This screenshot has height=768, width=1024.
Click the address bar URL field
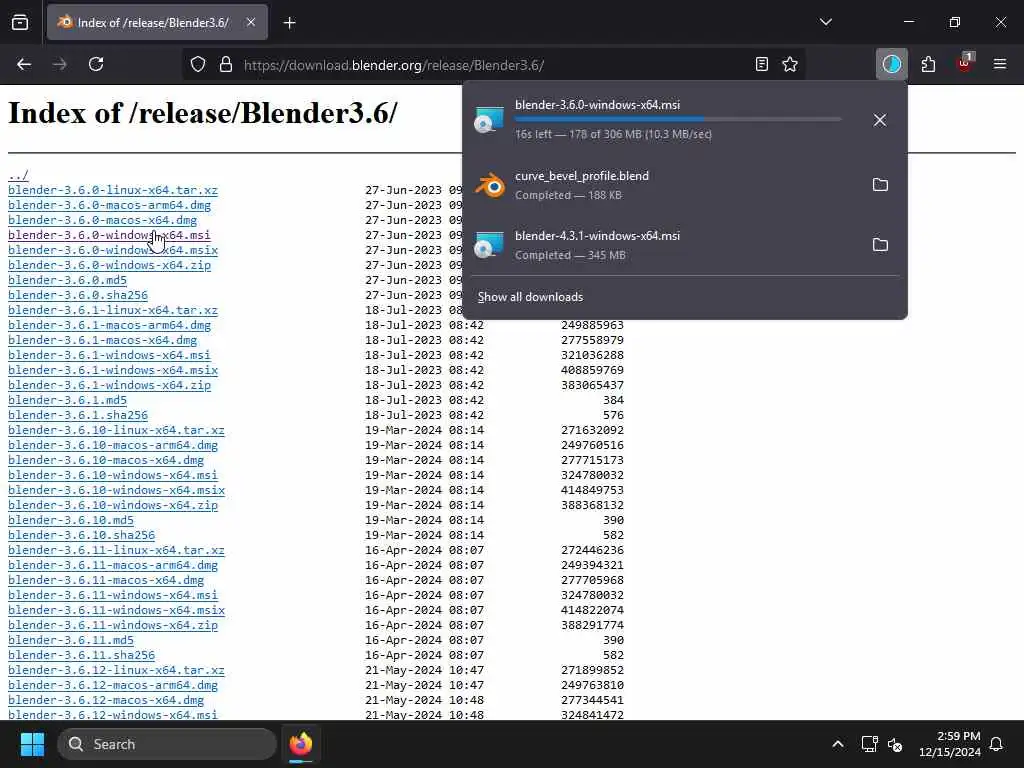(x=494, y=65)
